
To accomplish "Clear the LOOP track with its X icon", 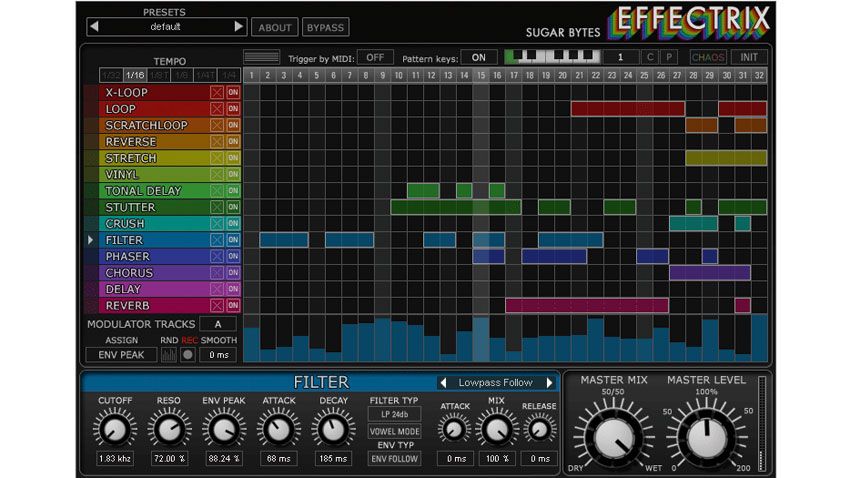I will (217, 109).
